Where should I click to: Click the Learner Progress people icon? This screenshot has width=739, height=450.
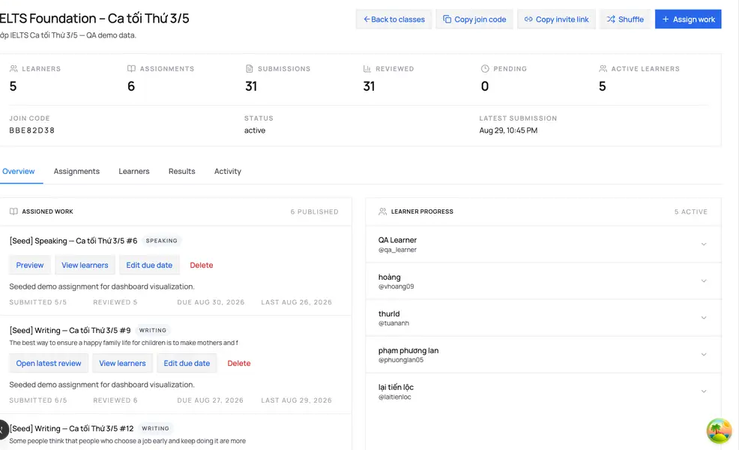coord(383,212)
